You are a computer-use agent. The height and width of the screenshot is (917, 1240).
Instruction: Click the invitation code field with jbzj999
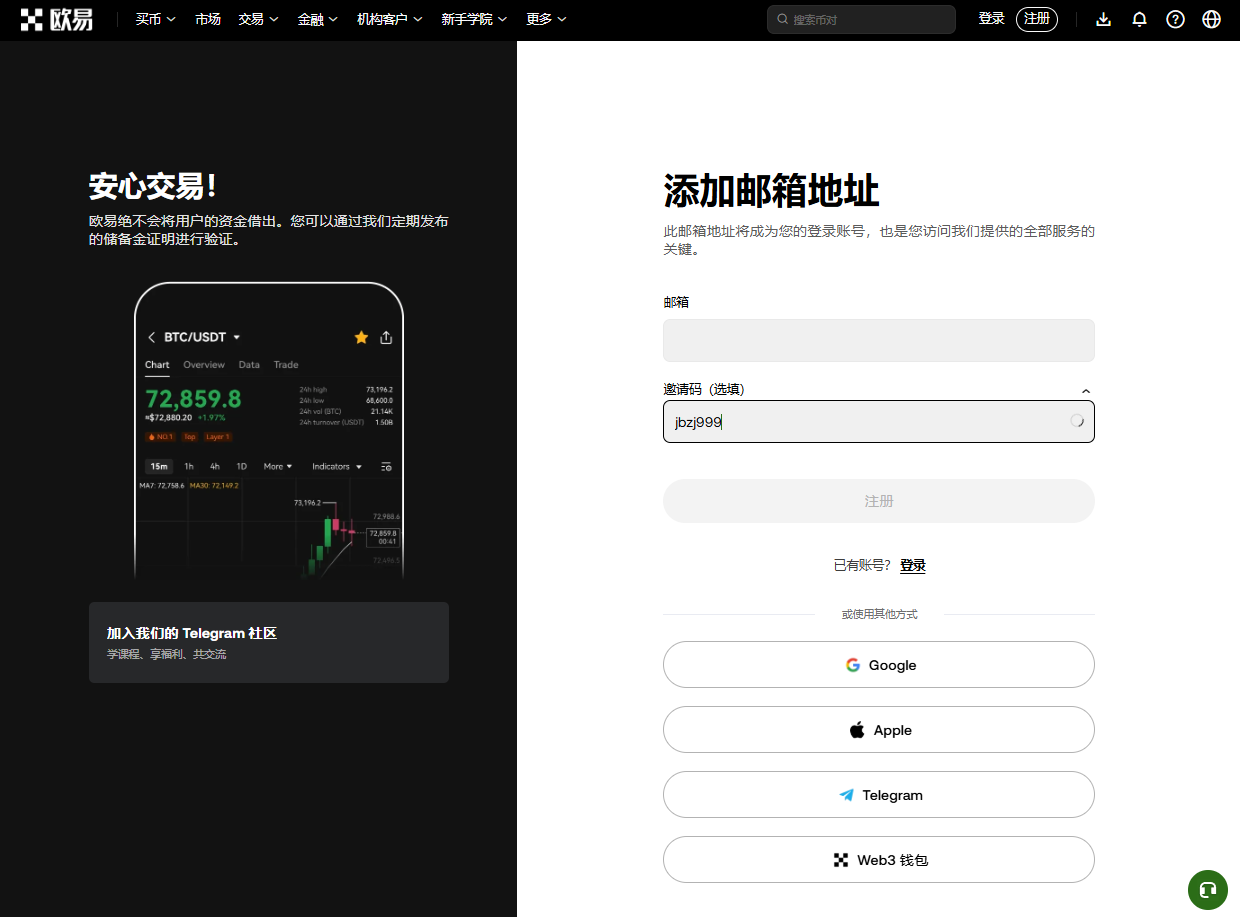click(879, 421)
